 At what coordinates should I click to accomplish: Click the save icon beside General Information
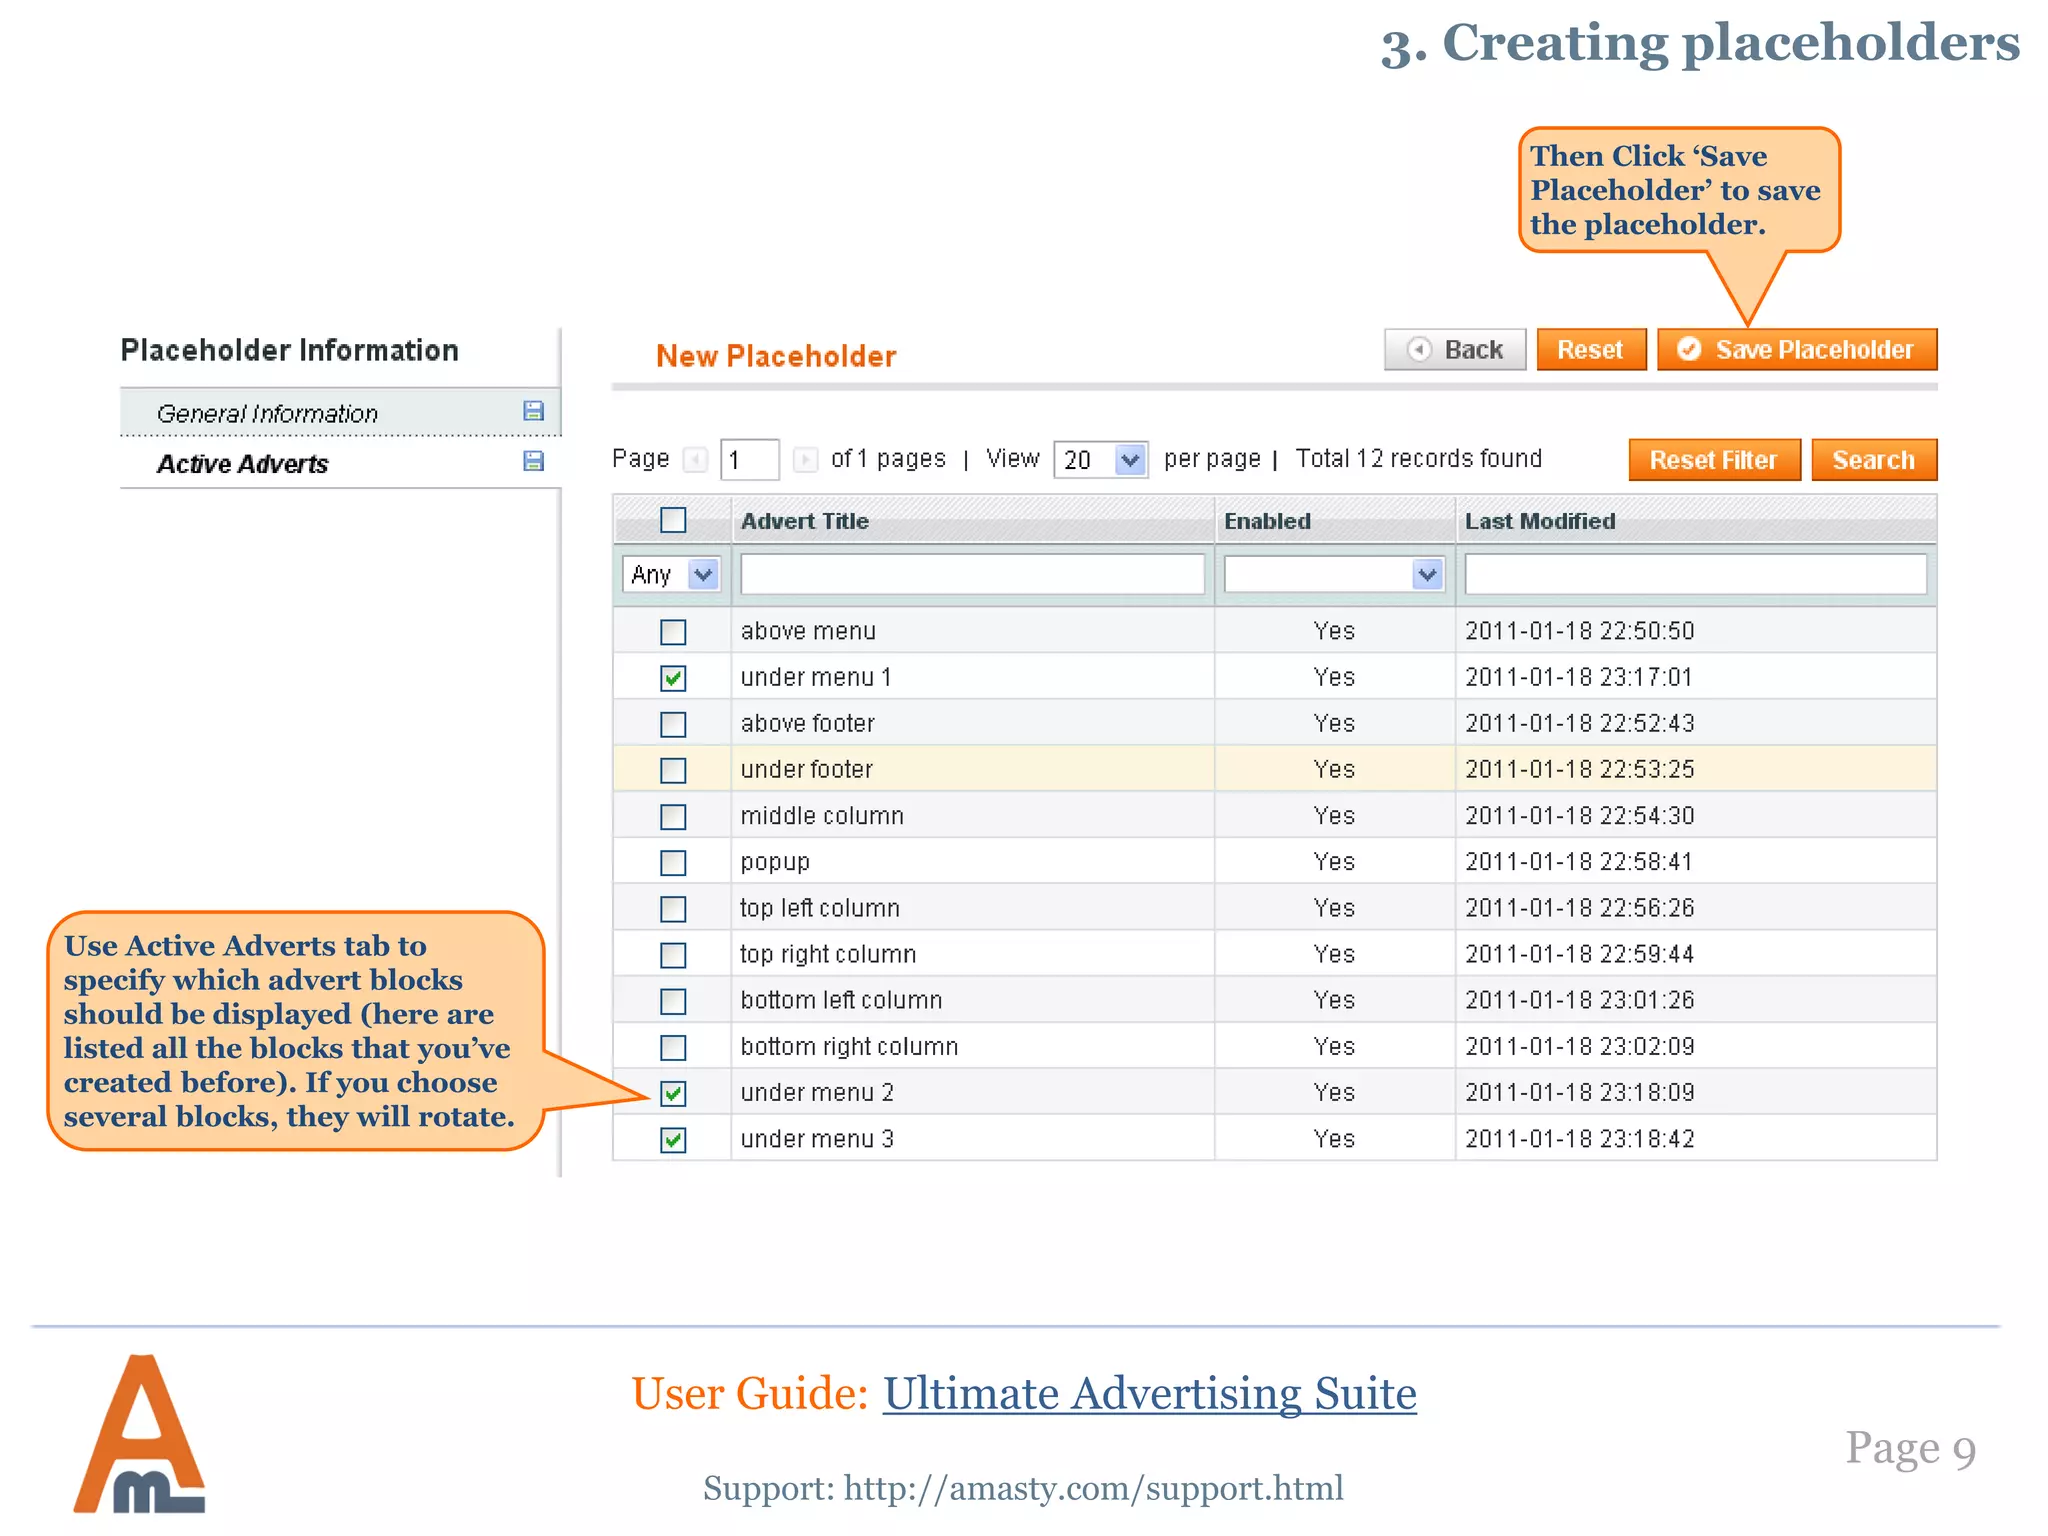coord(534,411)
